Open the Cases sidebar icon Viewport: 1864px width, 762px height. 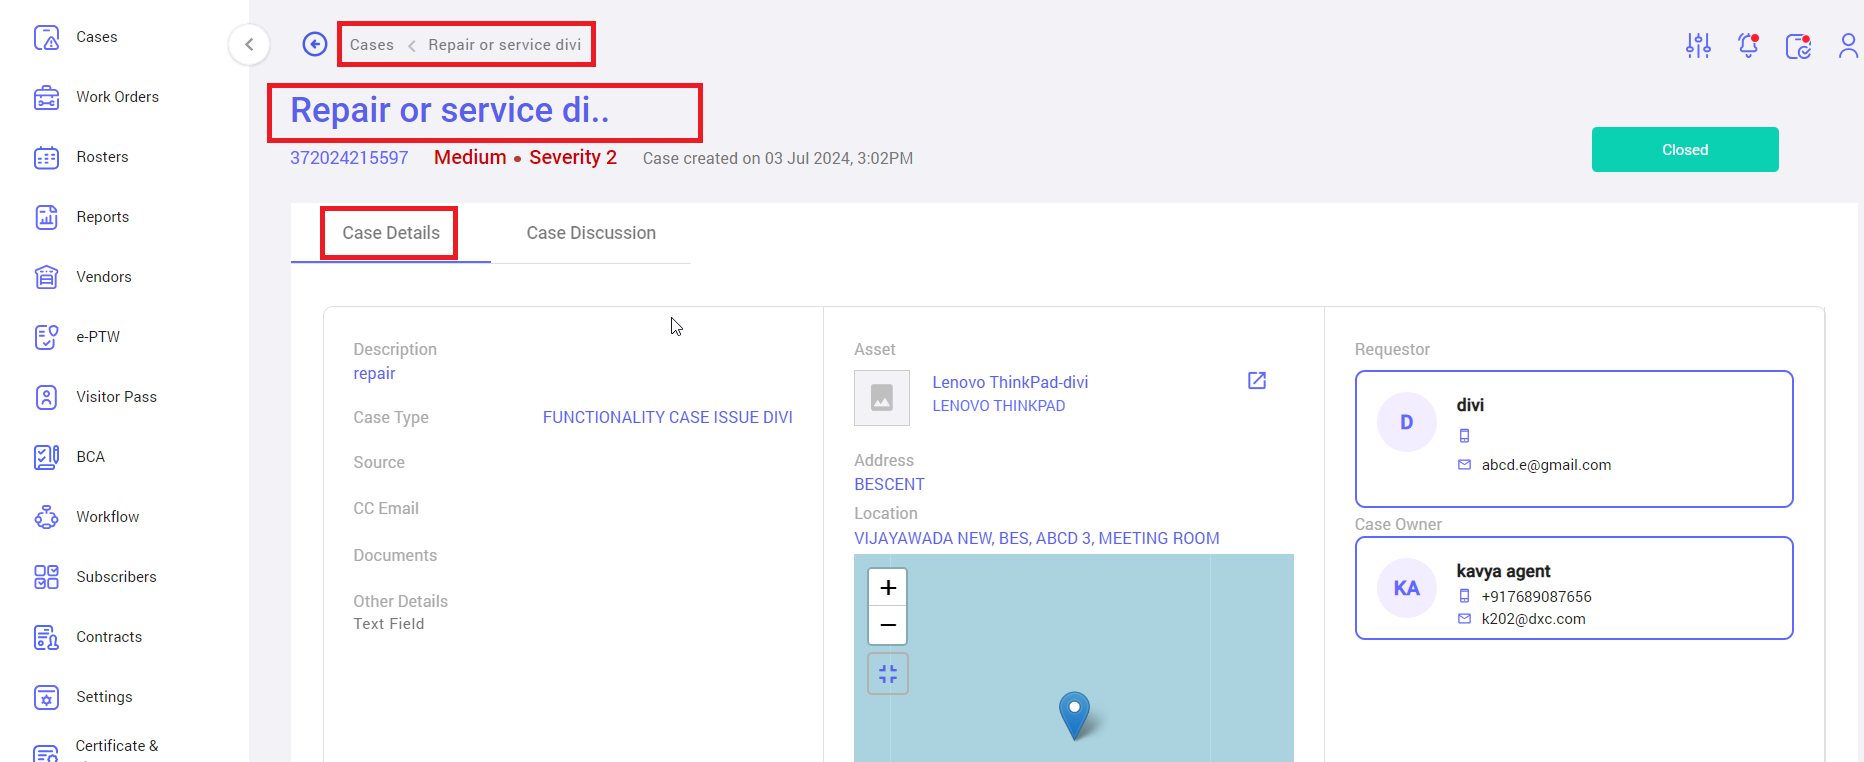tap(47, 37)
